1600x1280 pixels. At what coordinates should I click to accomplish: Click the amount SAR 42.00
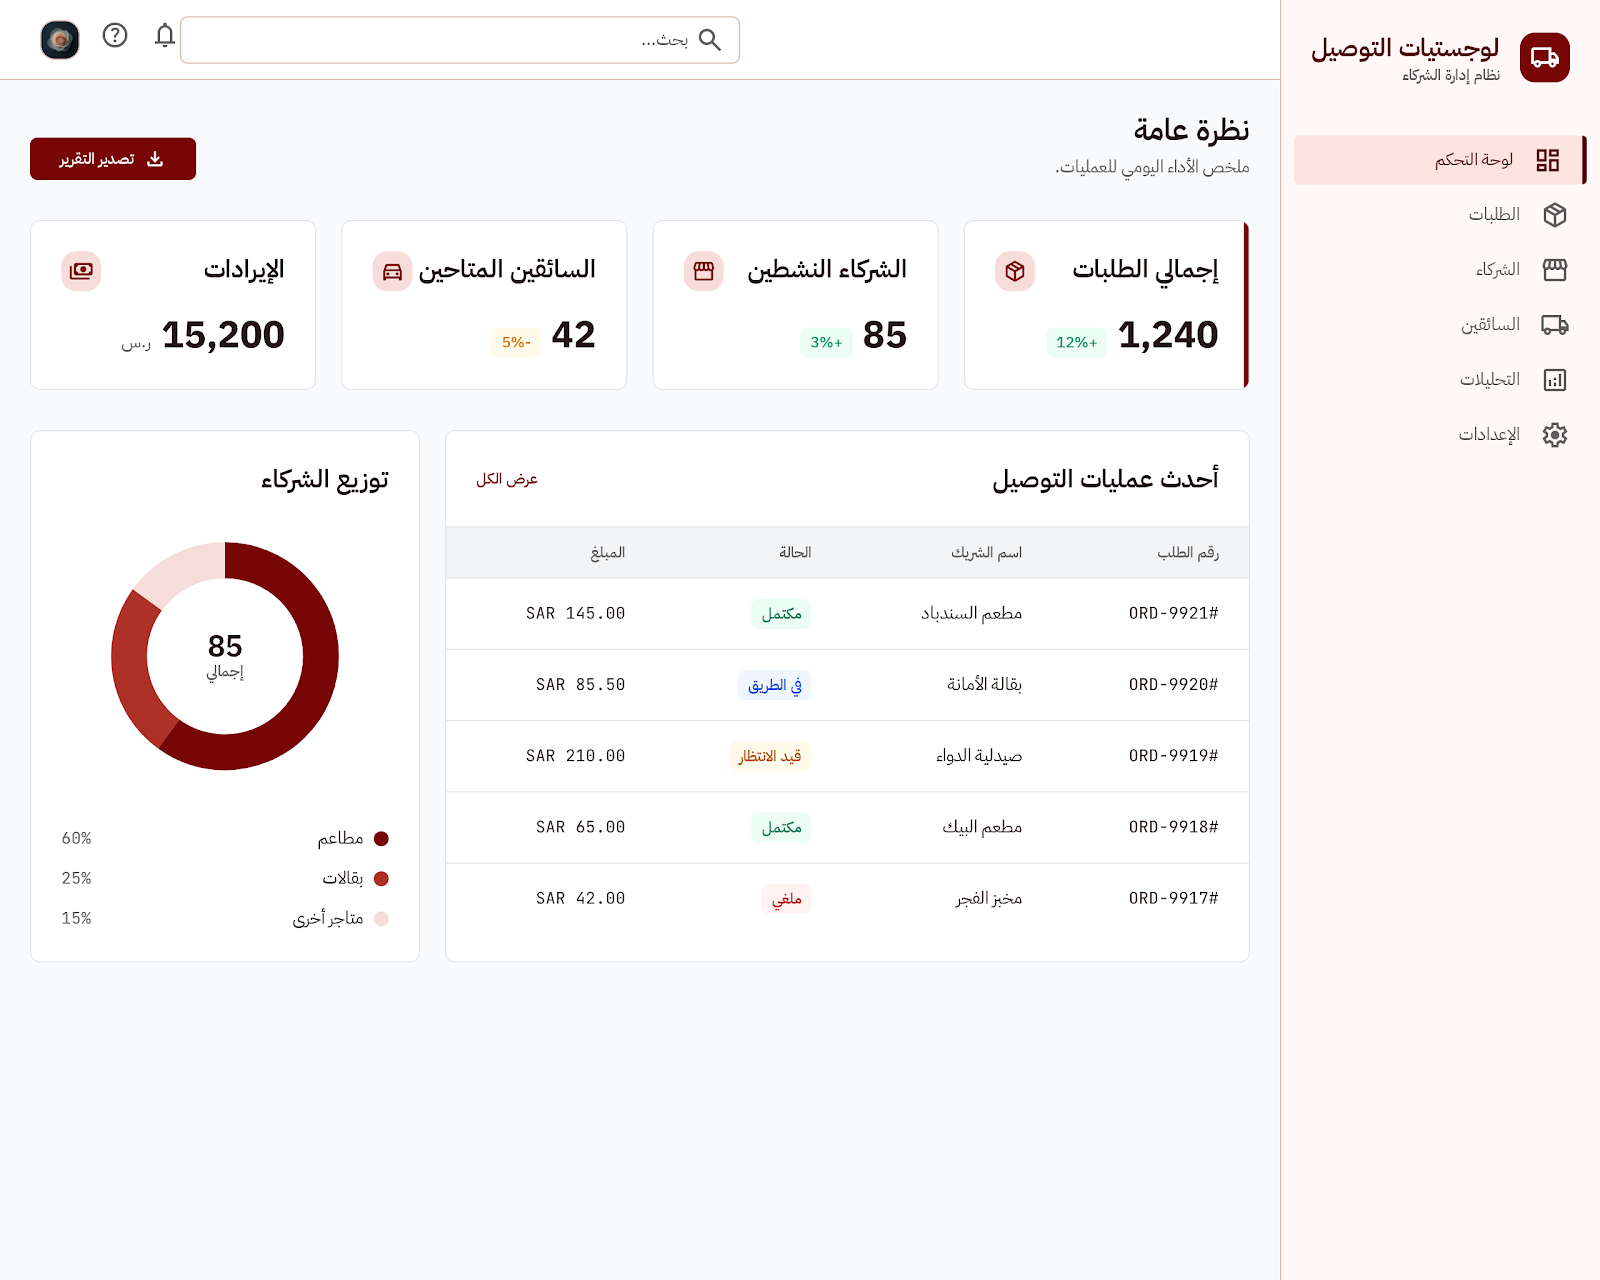click(x=580, y=898)
